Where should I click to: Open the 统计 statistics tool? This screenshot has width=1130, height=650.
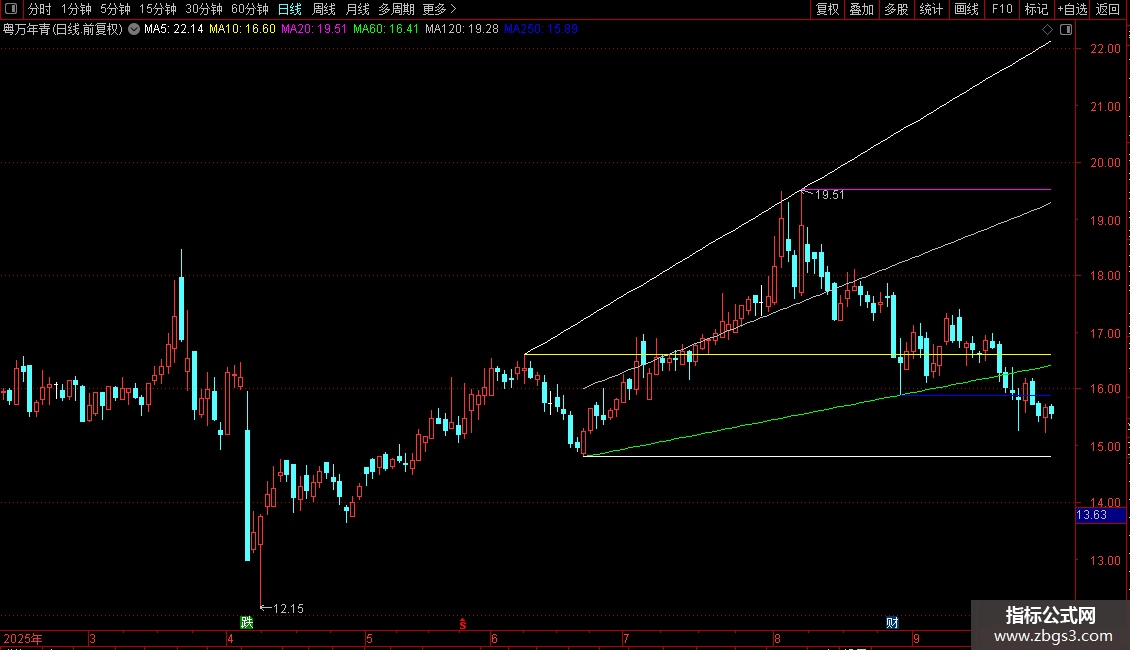click(930, 9)
